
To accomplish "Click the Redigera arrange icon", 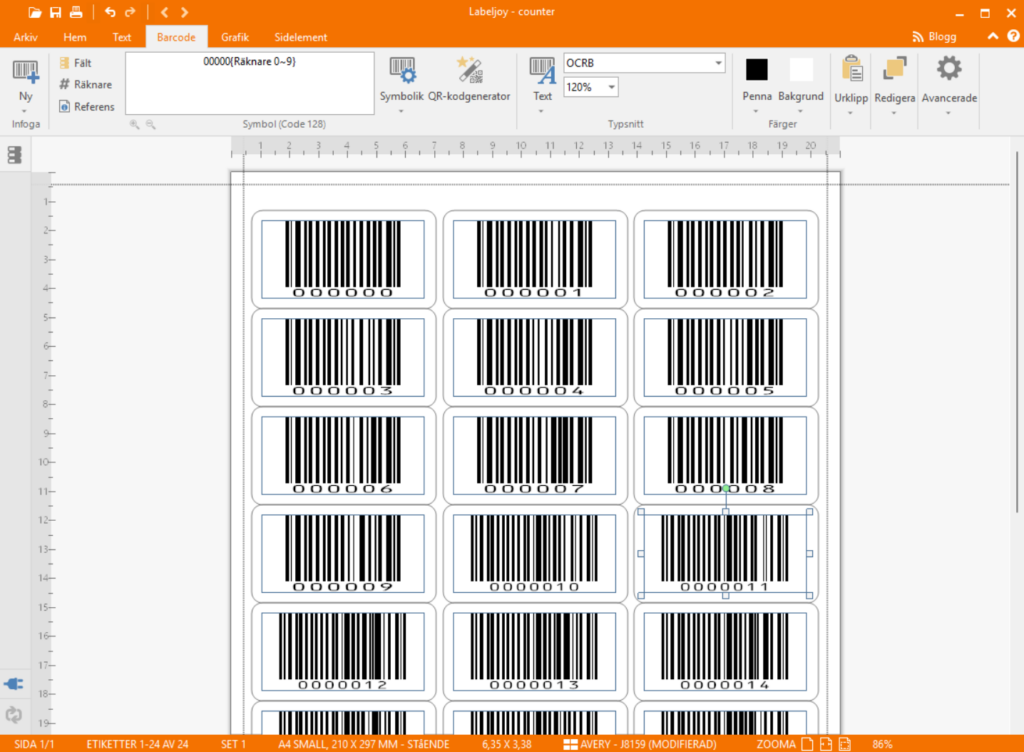I will pyautogui.click(x=894, y=70).
